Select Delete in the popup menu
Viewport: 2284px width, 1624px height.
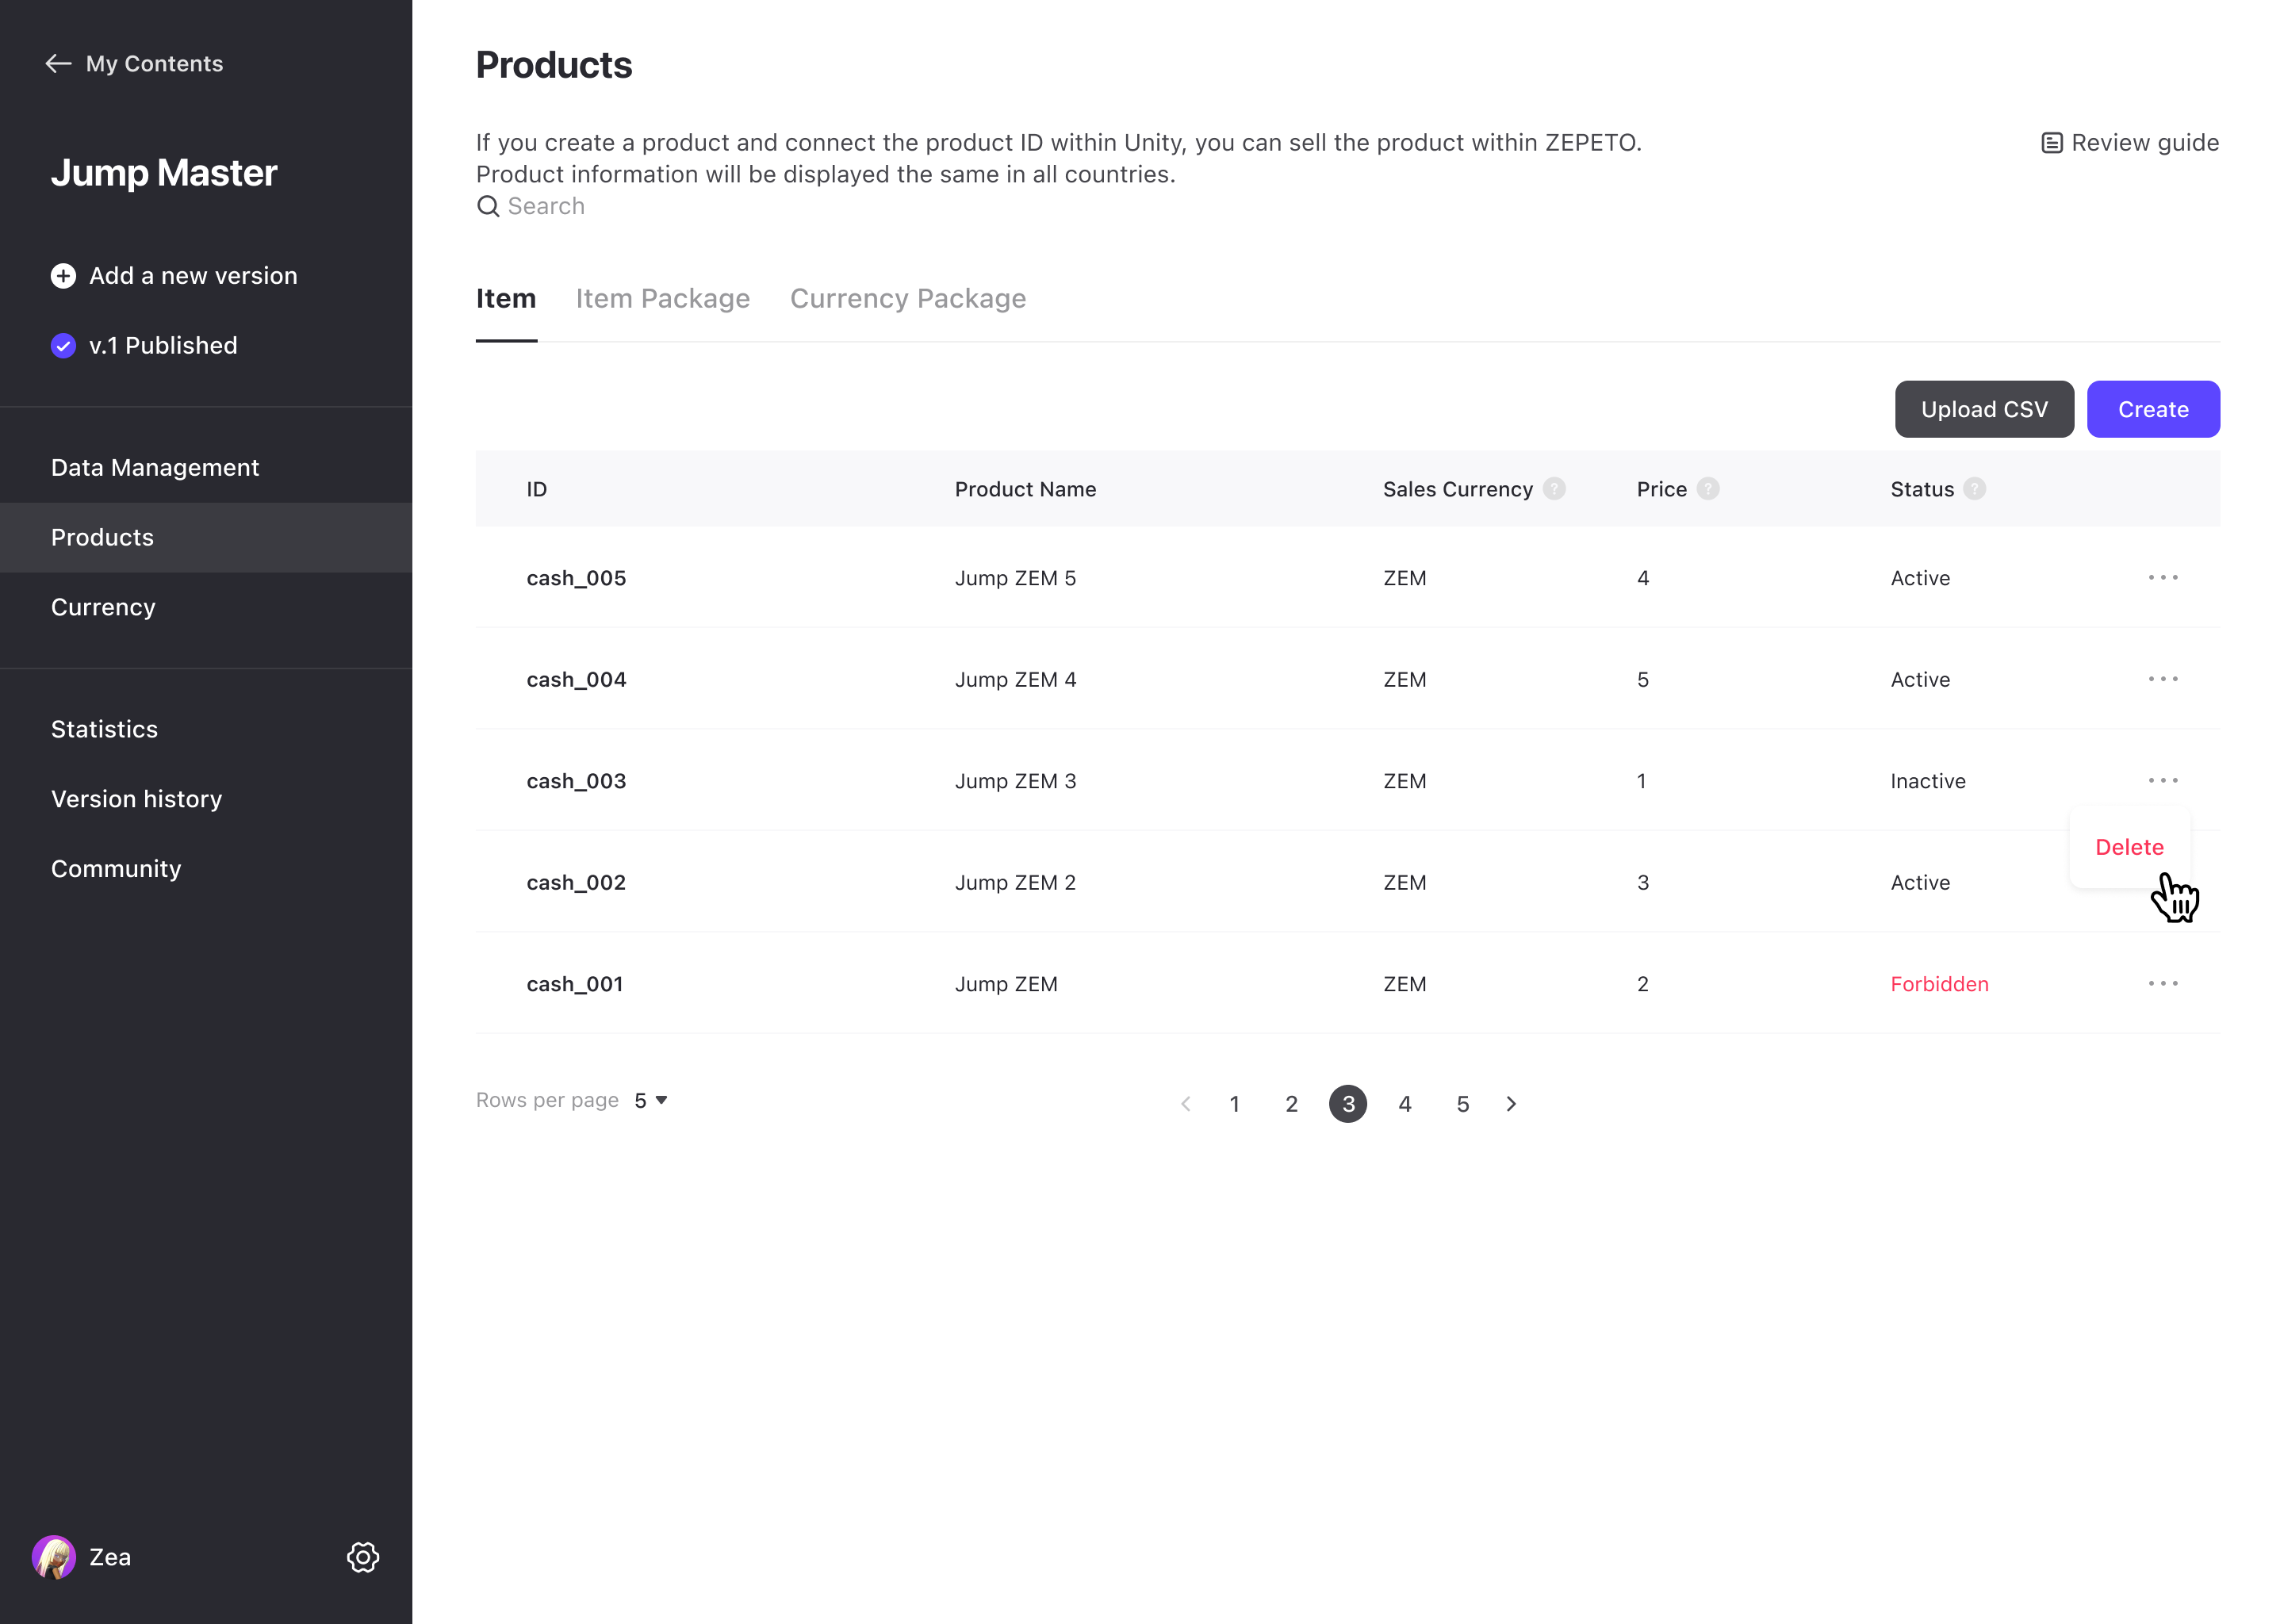pyautogui.click(x=2129, y=847)
